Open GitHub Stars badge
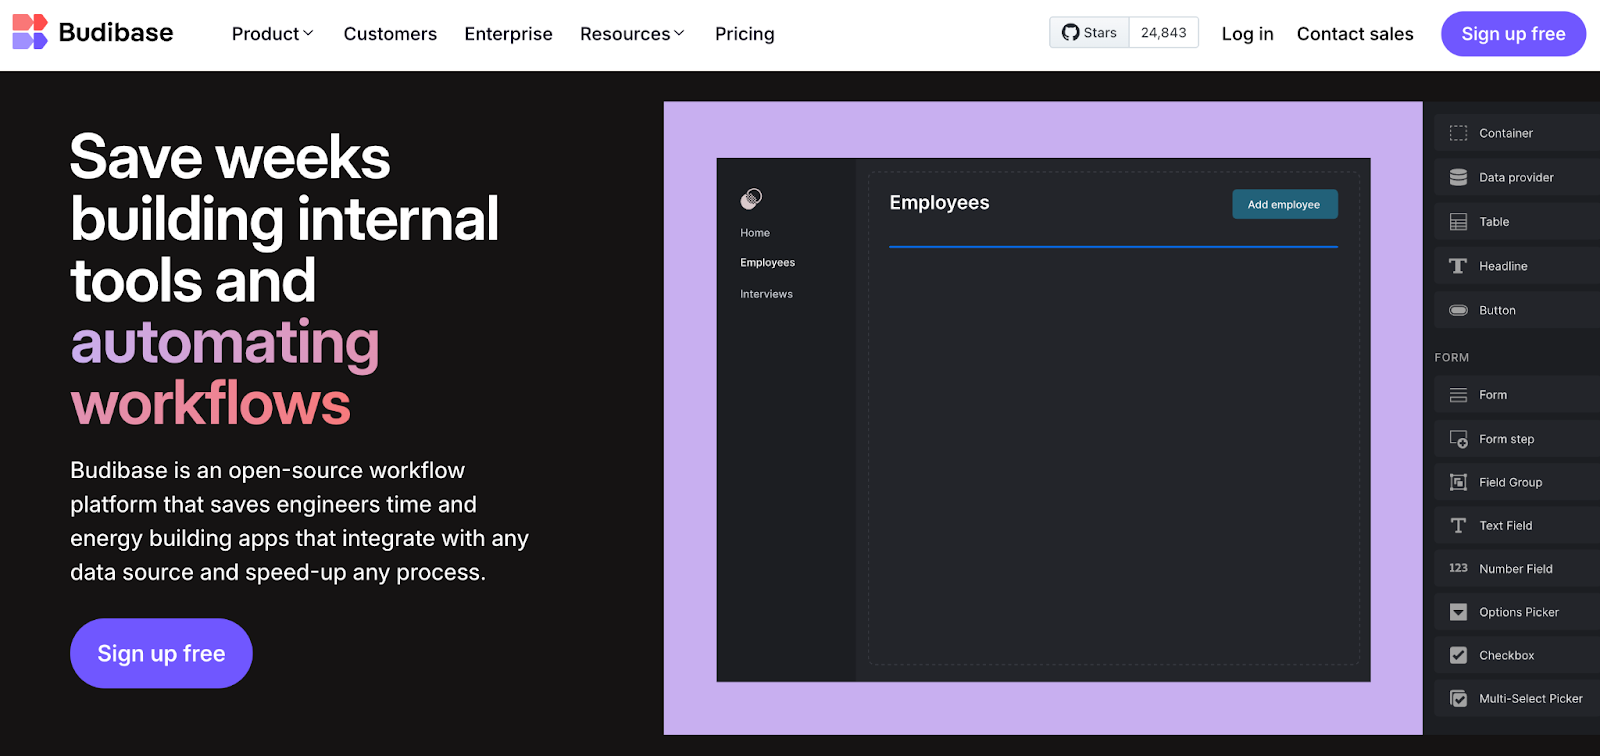Viewport: 1600px width, 756px height. [1123, 33]
